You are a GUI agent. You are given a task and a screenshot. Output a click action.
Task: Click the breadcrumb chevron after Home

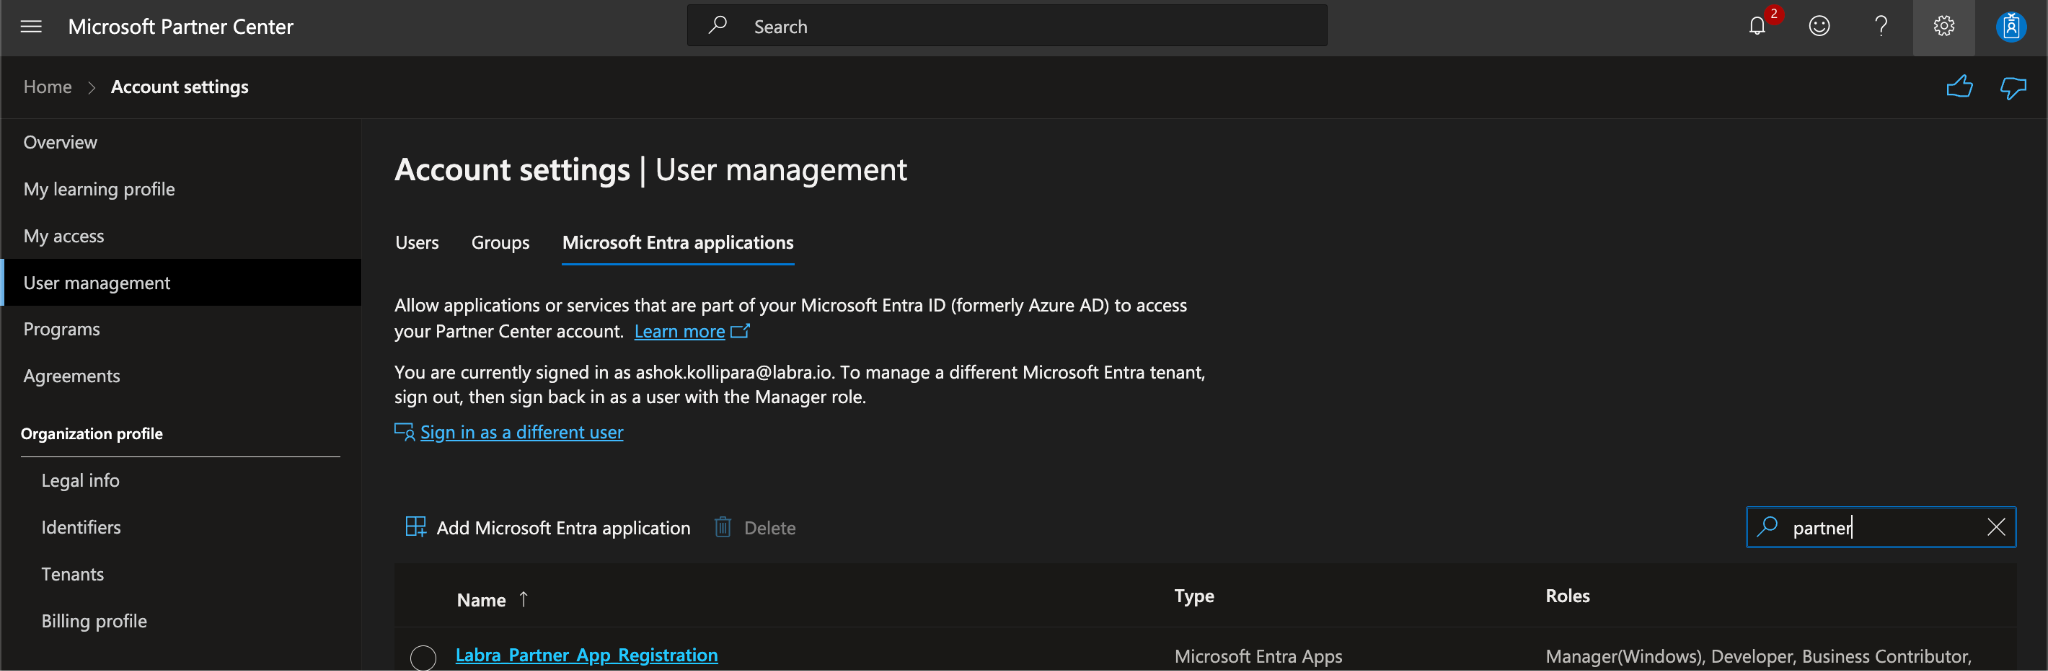pos(91,88)
